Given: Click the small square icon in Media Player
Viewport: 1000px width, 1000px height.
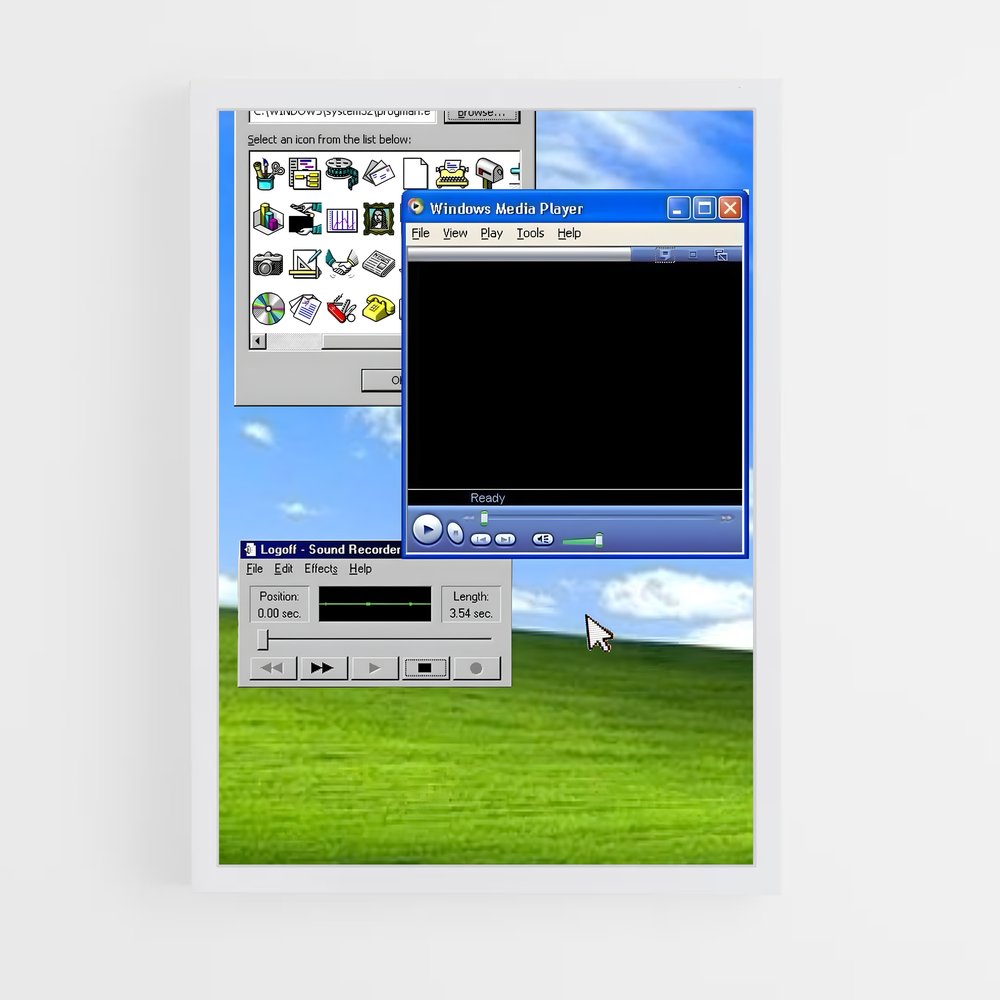Looking at the screenshot, I should tap(693, 254).
